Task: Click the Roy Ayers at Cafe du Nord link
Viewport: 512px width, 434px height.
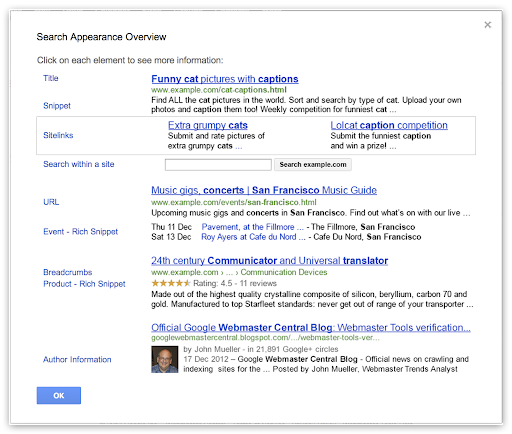Action: (x=253, y=237)
